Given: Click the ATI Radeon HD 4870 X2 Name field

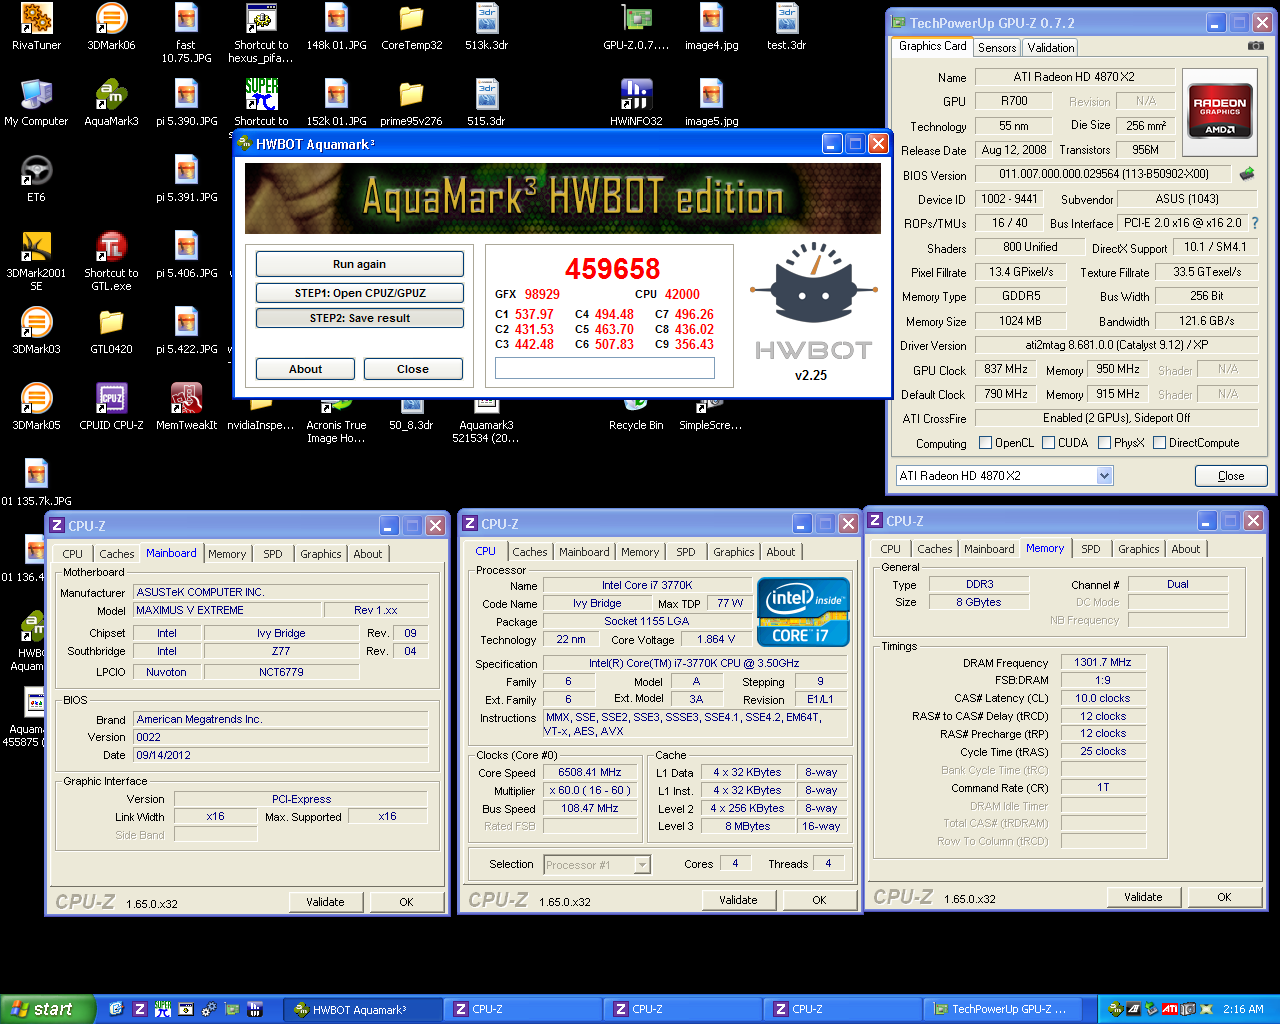Looking at the screenshot, I should (1074, 77).
